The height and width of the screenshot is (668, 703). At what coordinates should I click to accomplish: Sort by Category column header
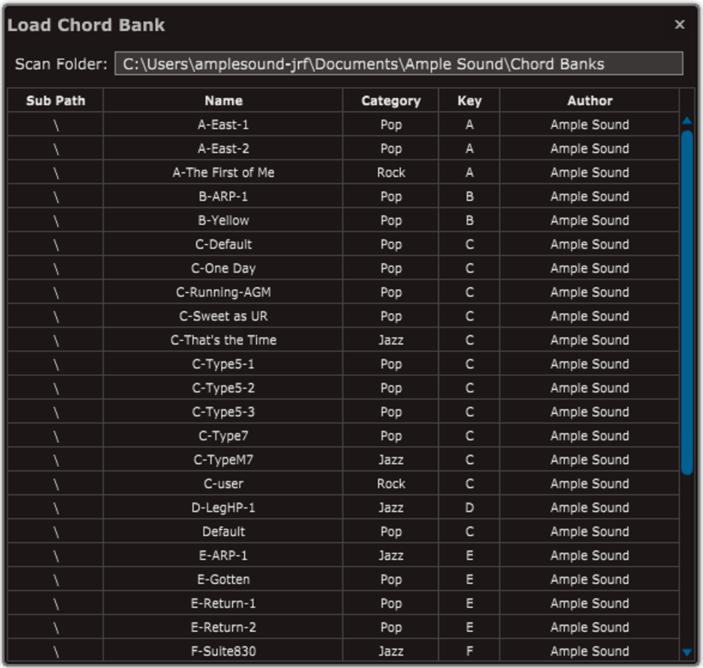click(x=391, y=100)
